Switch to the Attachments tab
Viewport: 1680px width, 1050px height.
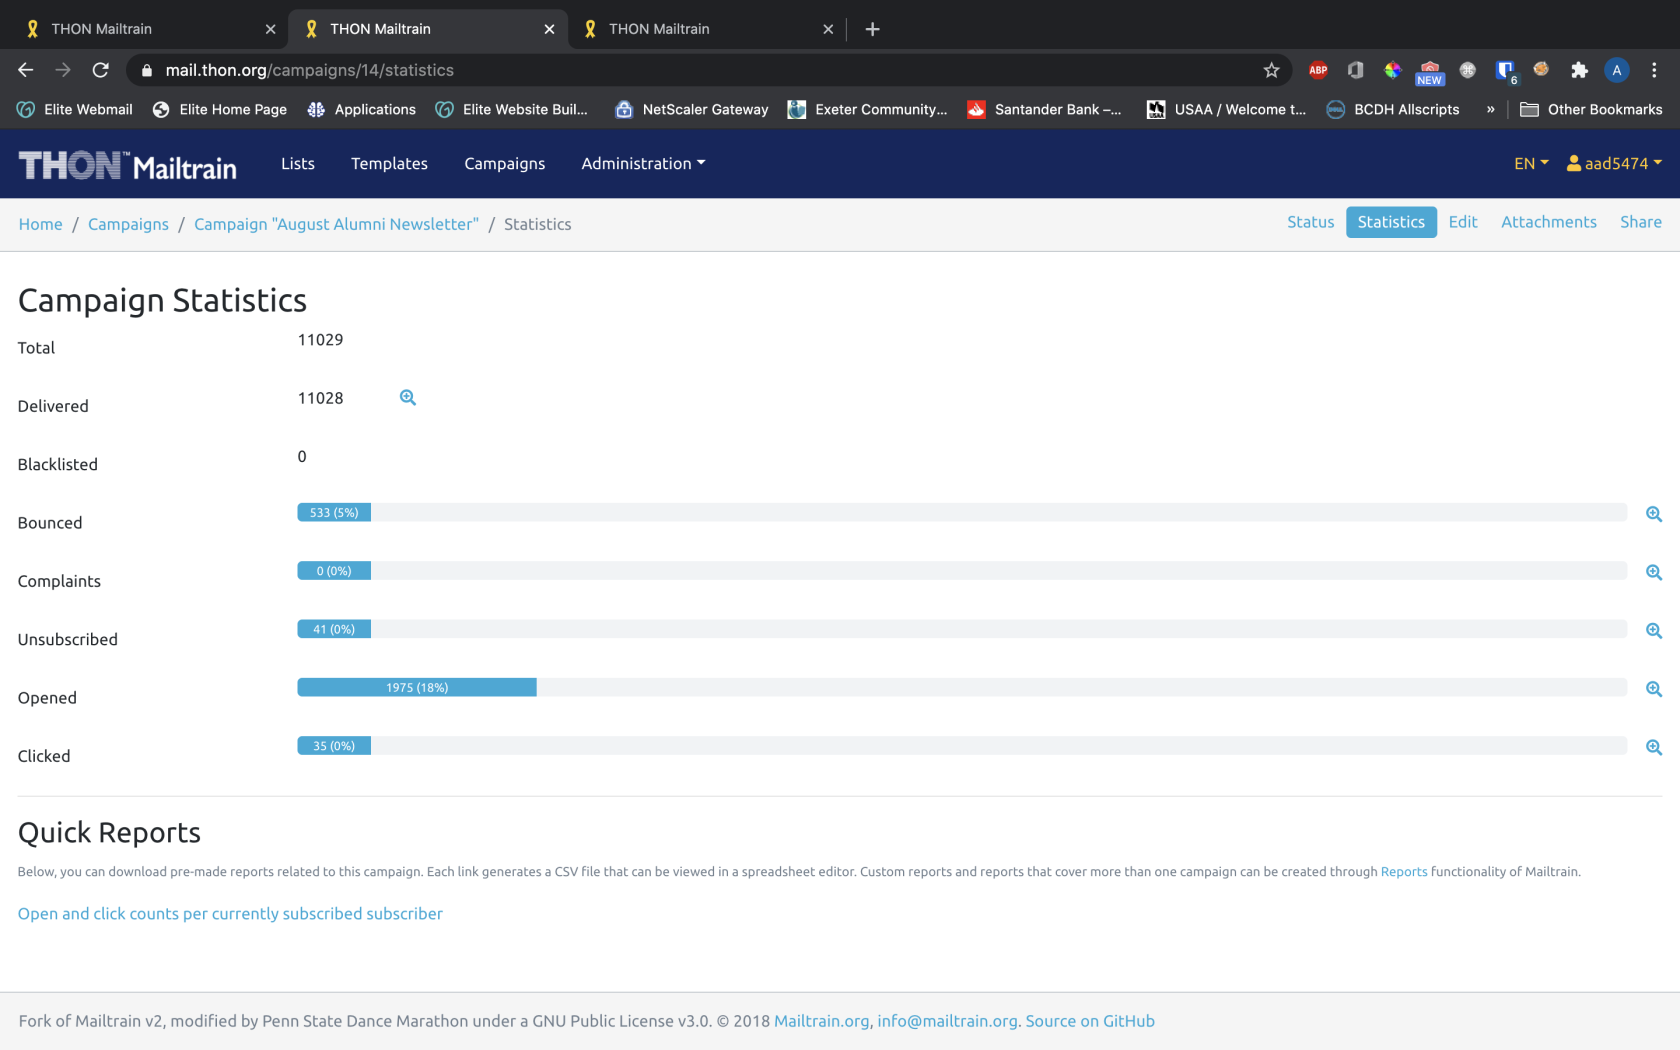click(x=1549, y=222)
